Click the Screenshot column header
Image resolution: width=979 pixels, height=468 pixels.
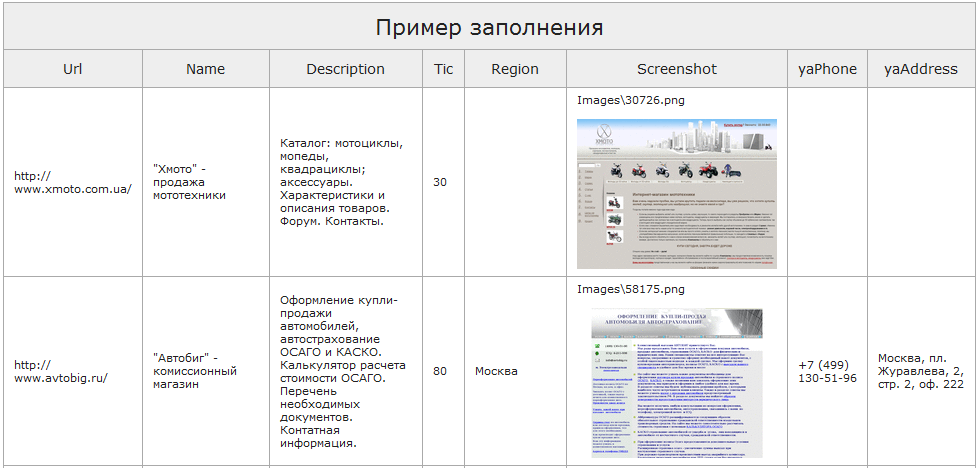(676, 69)
